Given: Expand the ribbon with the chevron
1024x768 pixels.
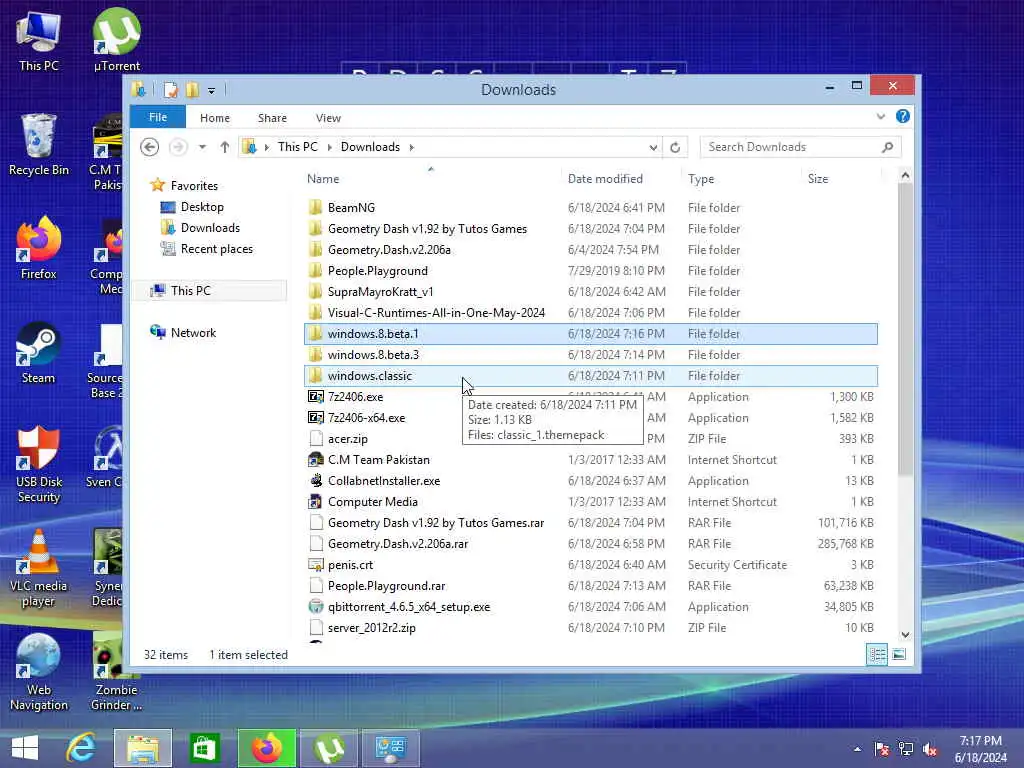Looking at the screenshot, I should coord(881,117).
